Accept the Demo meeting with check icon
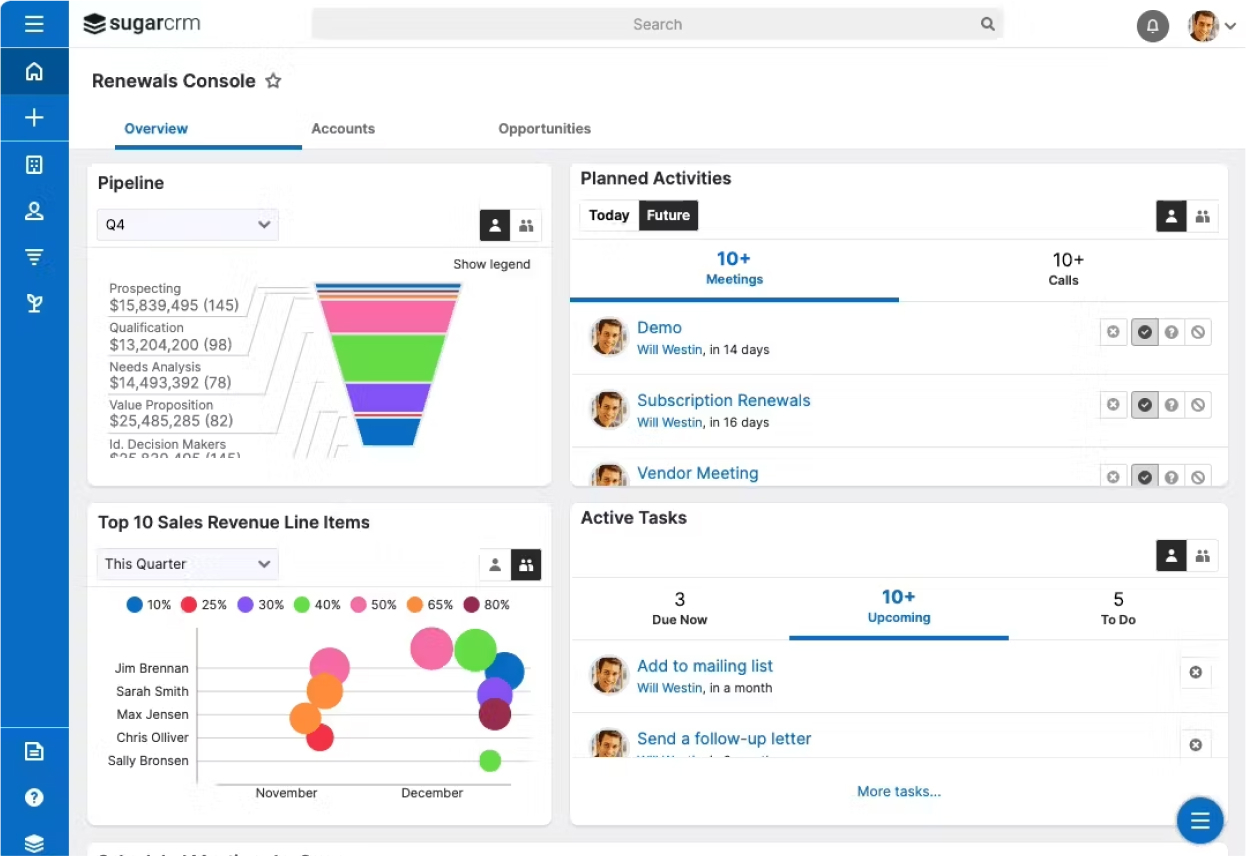 (x=1145, y=332)
